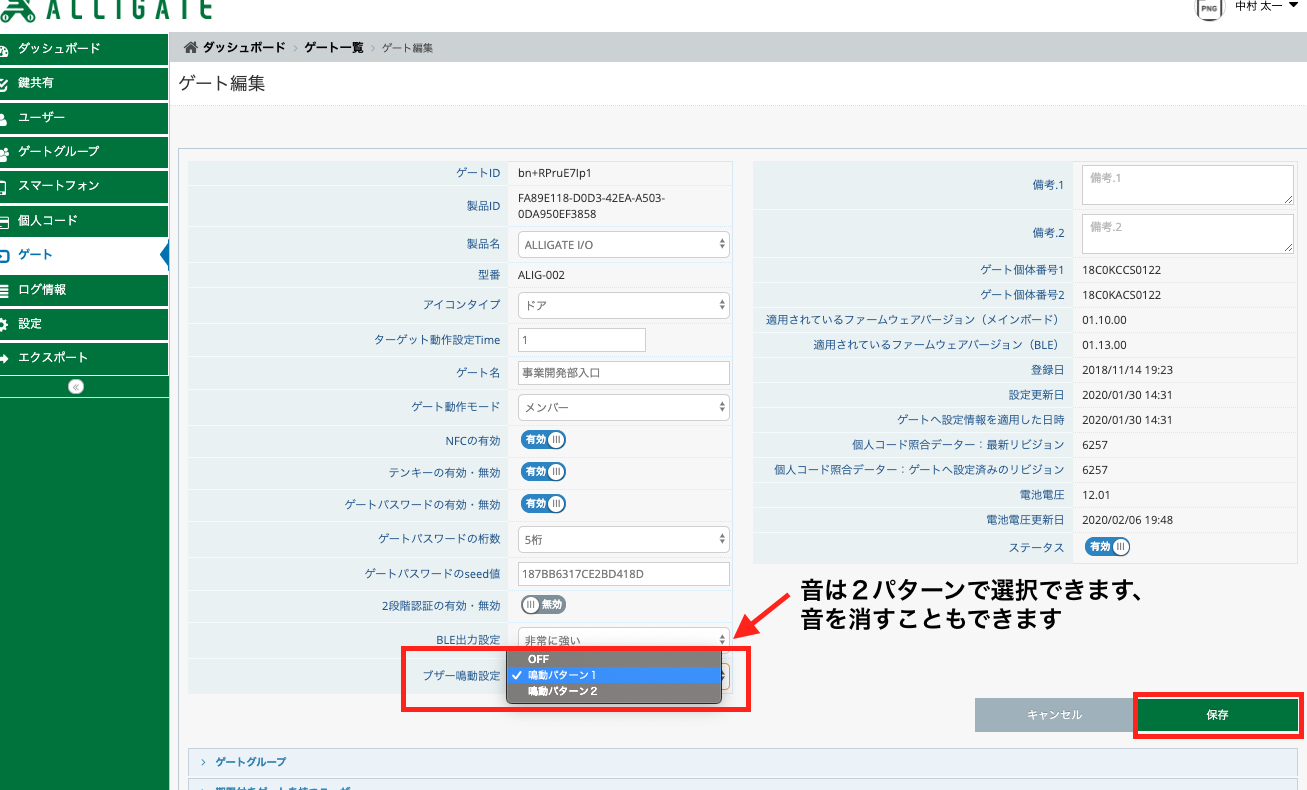Viewport: 1307px width, 790px height.
Task: Open ログ情報 from the sidebar
Action: coord(84,289)
